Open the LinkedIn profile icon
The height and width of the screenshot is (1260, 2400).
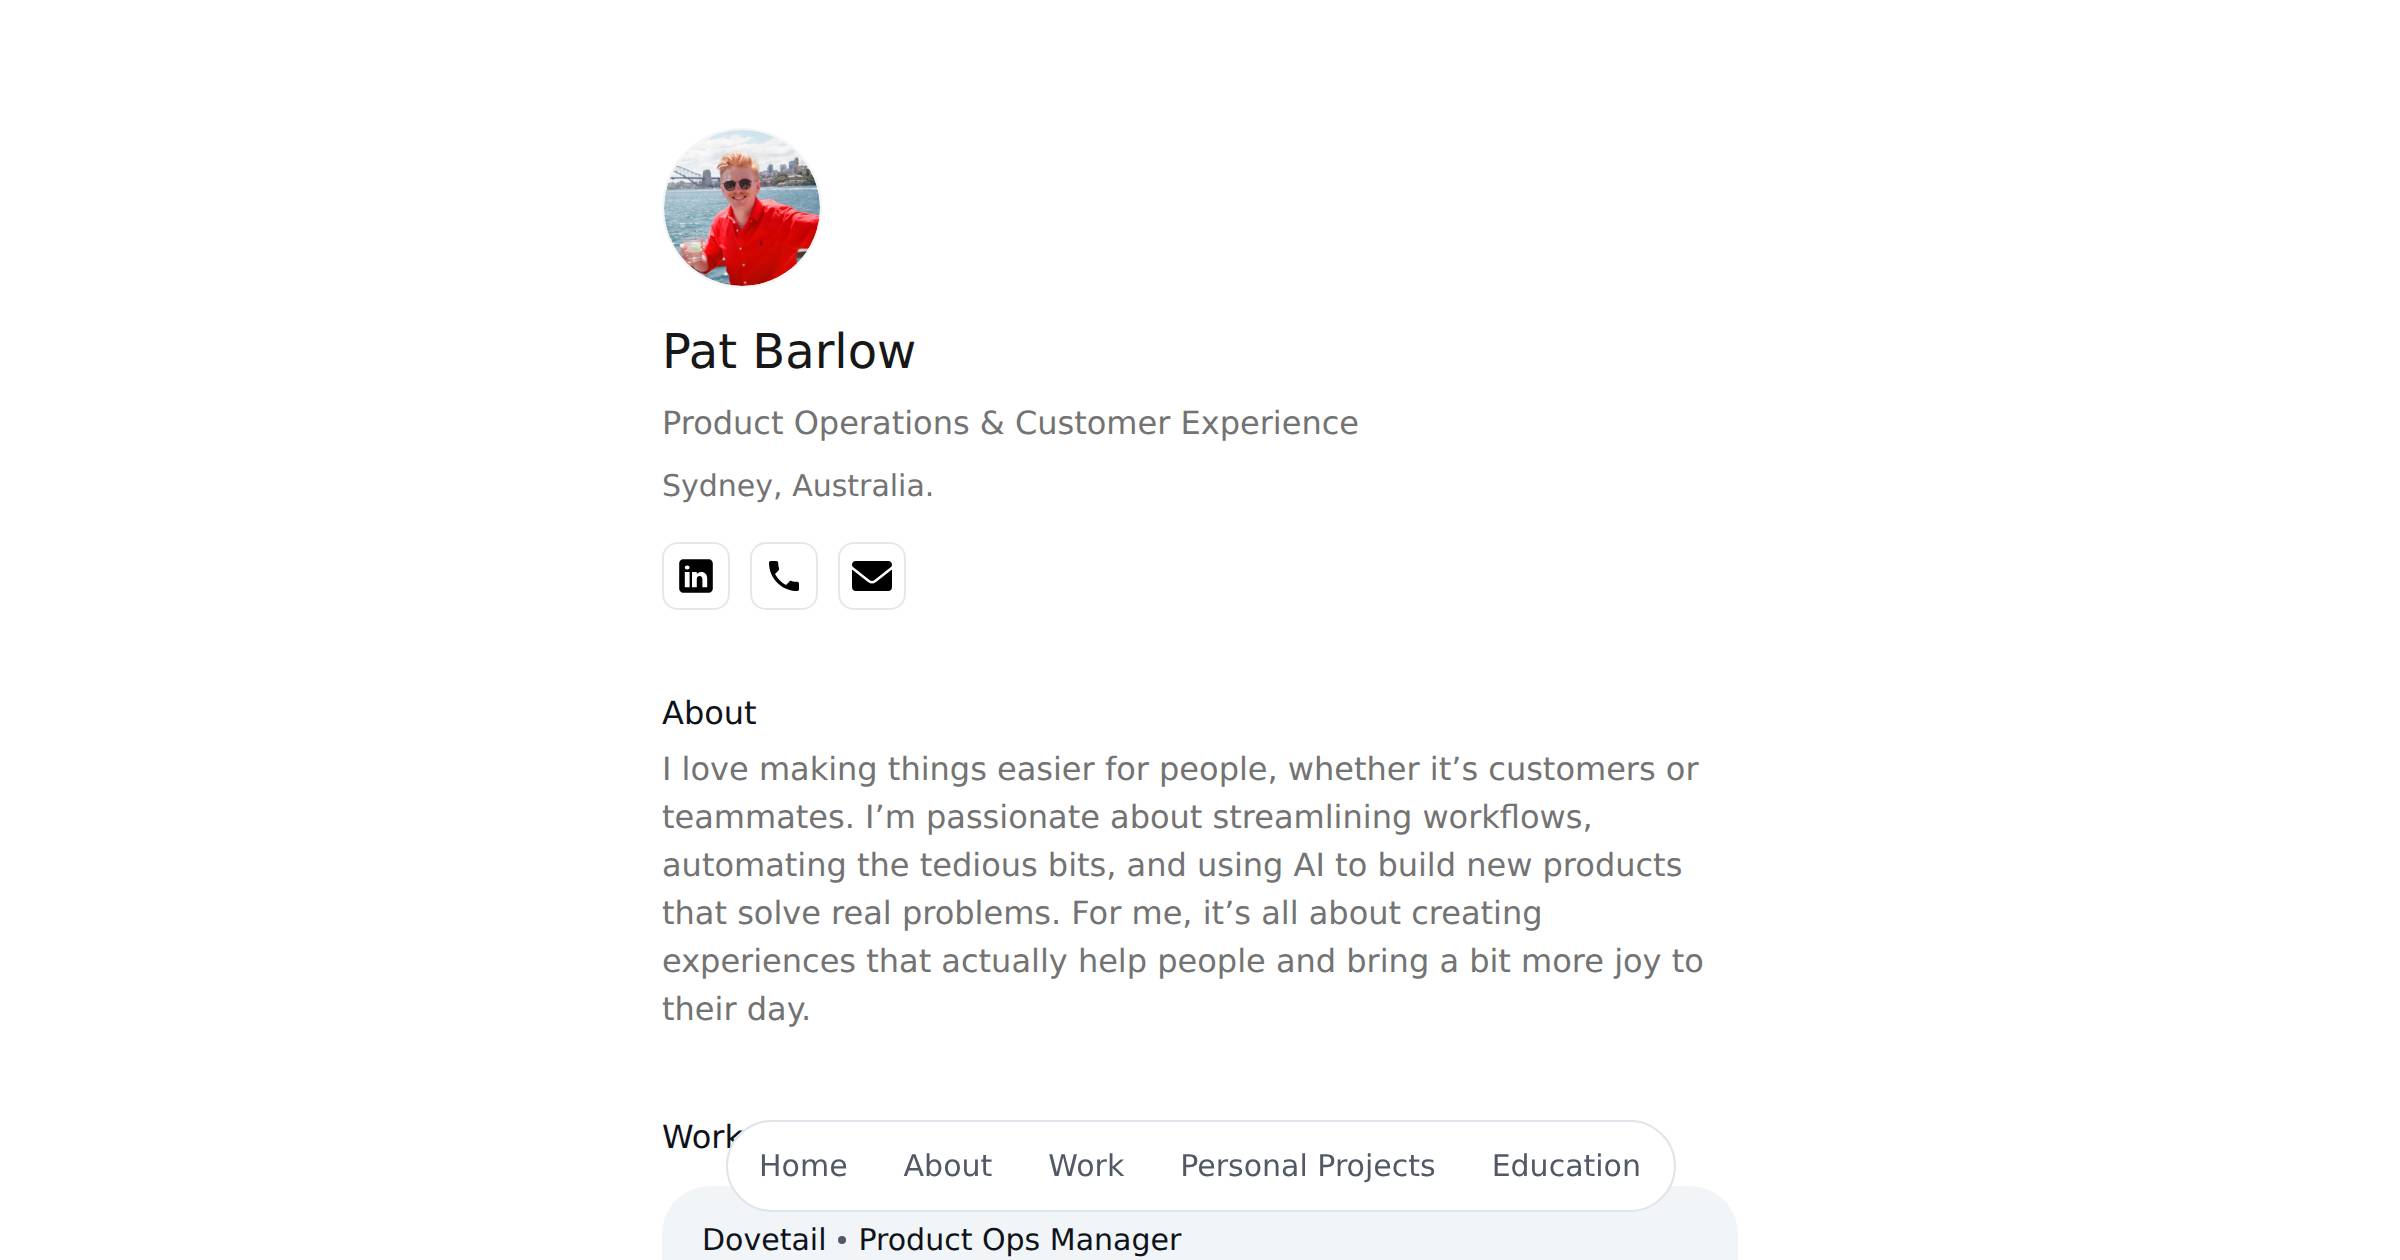point(695,576)
